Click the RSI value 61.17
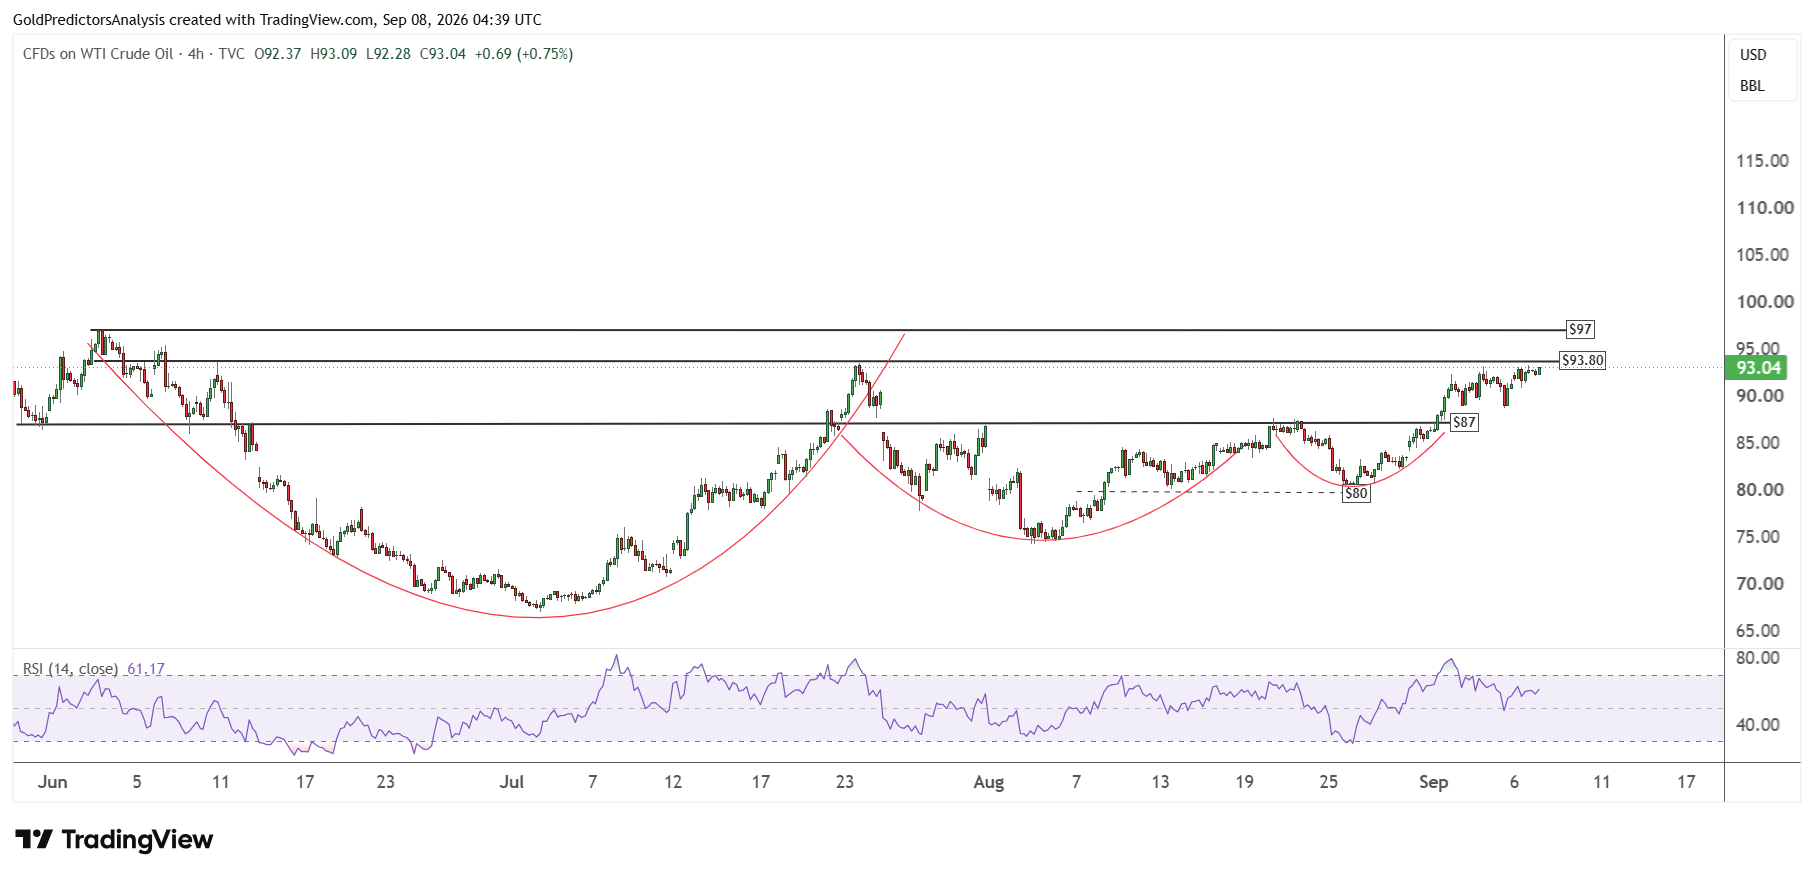Image resolution: width=1814 pixels, height=877 pixels. pyautogui.click(x=146, y=669)
